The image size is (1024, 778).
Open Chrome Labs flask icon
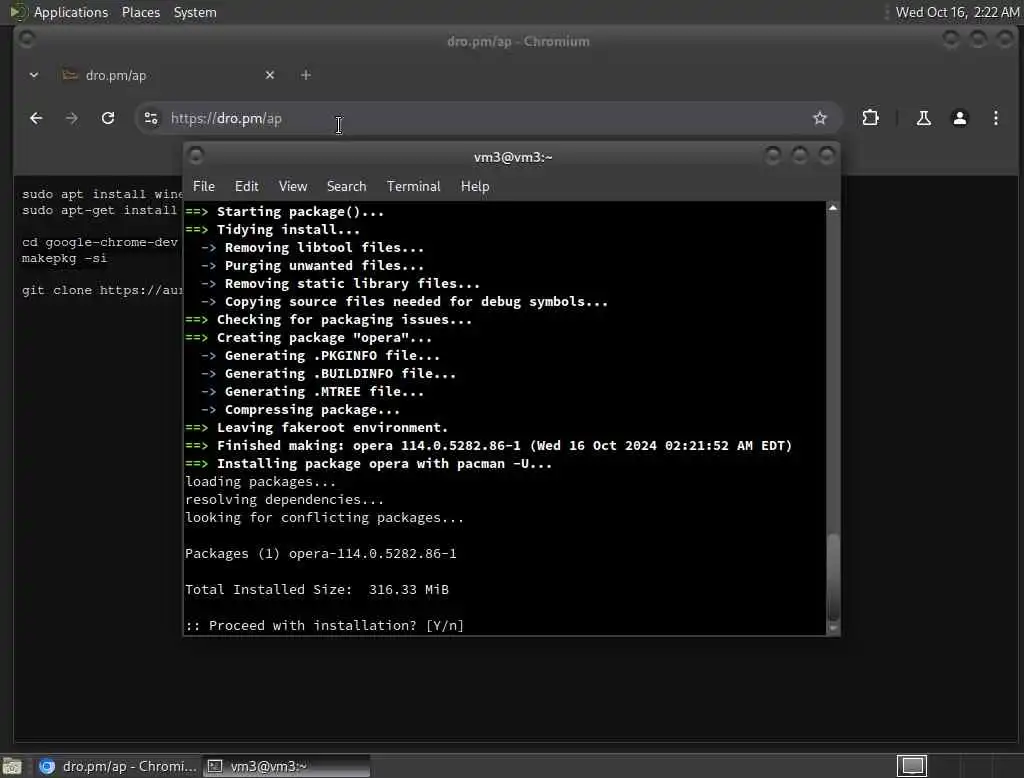923,118
